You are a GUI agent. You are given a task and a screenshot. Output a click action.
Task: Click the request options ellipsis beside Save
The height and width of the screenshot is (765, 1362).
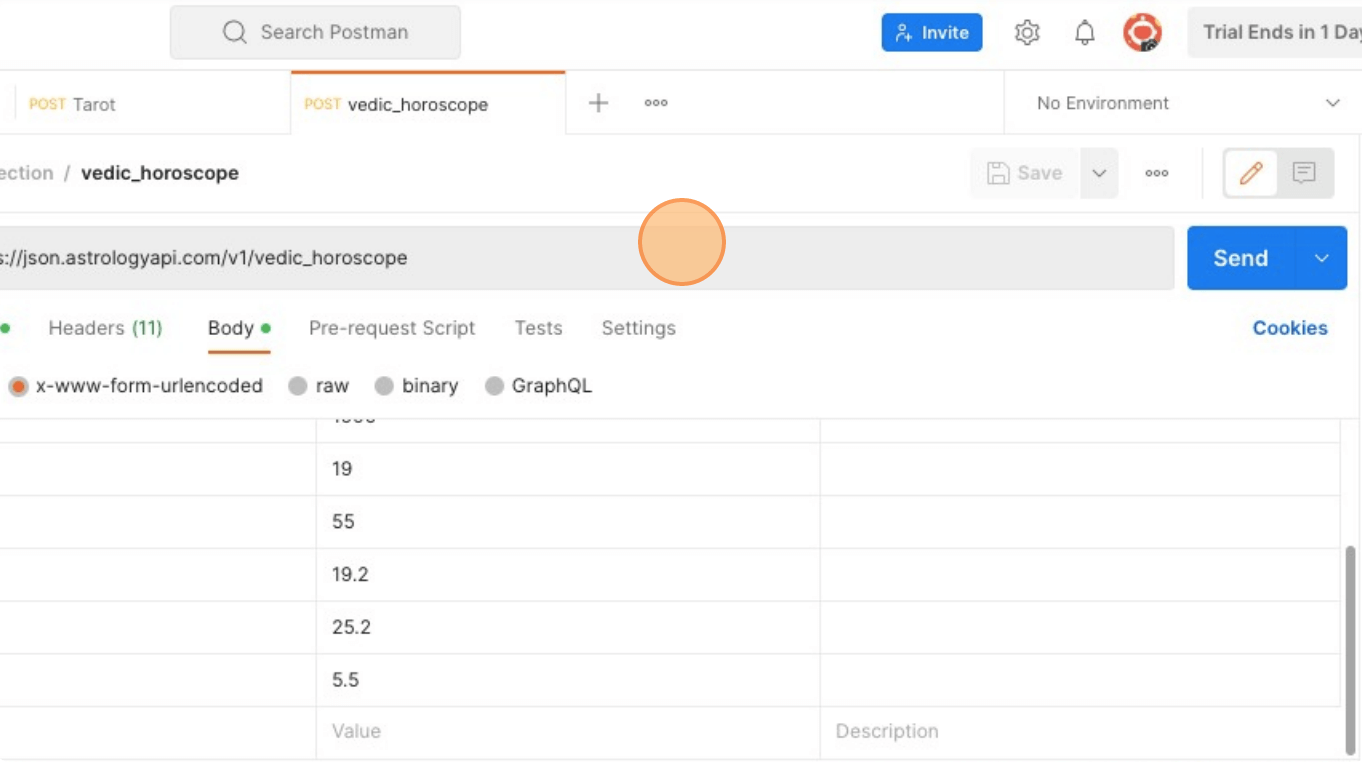(x=1157, y=173)
